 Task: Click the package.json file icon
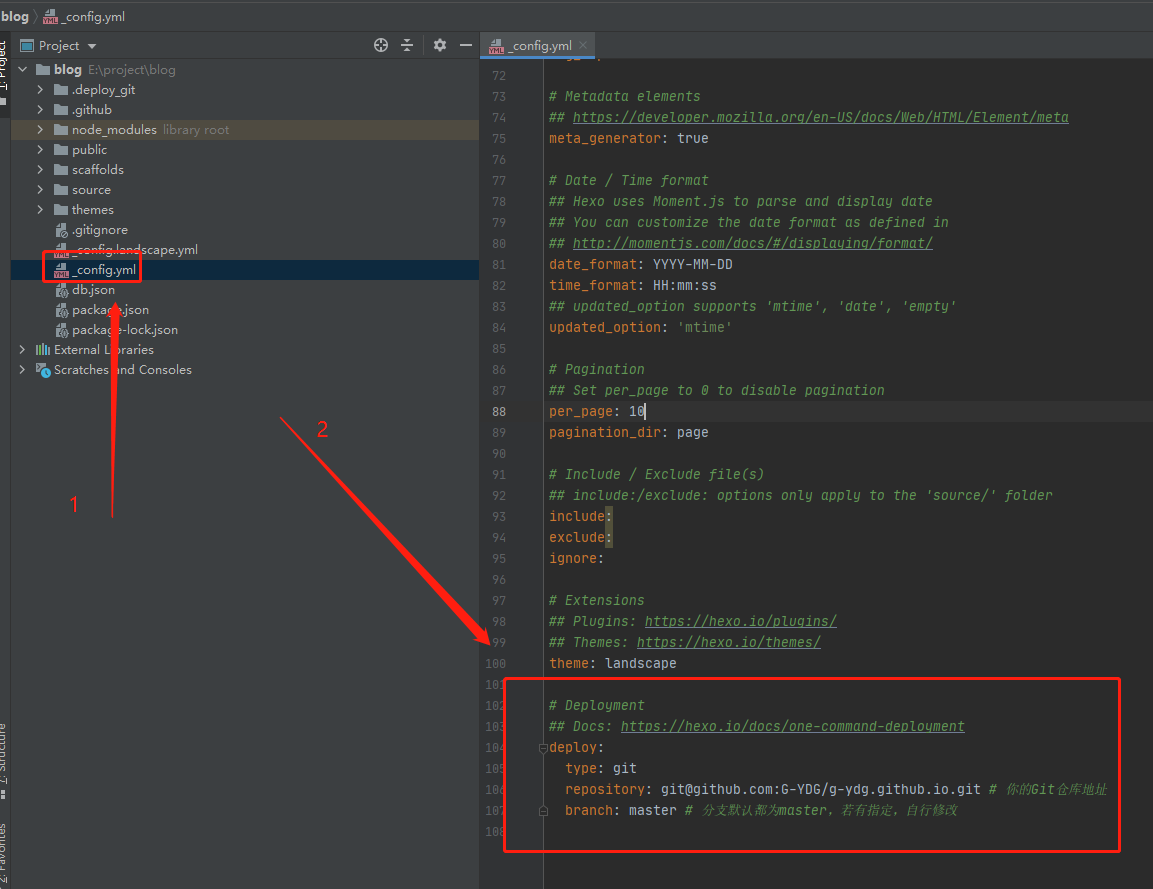click(62, 310)
